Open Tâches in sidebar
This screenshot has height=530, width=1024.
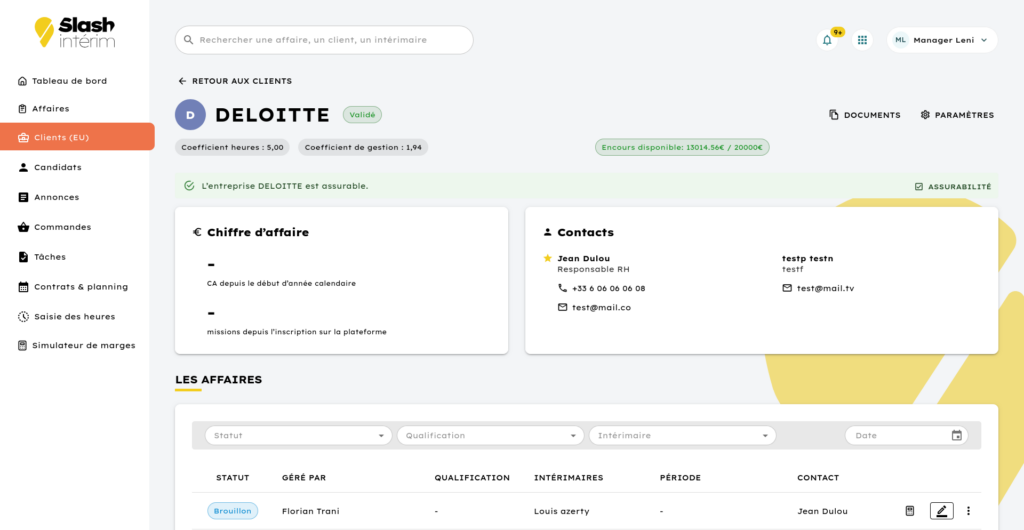point(50,257)
